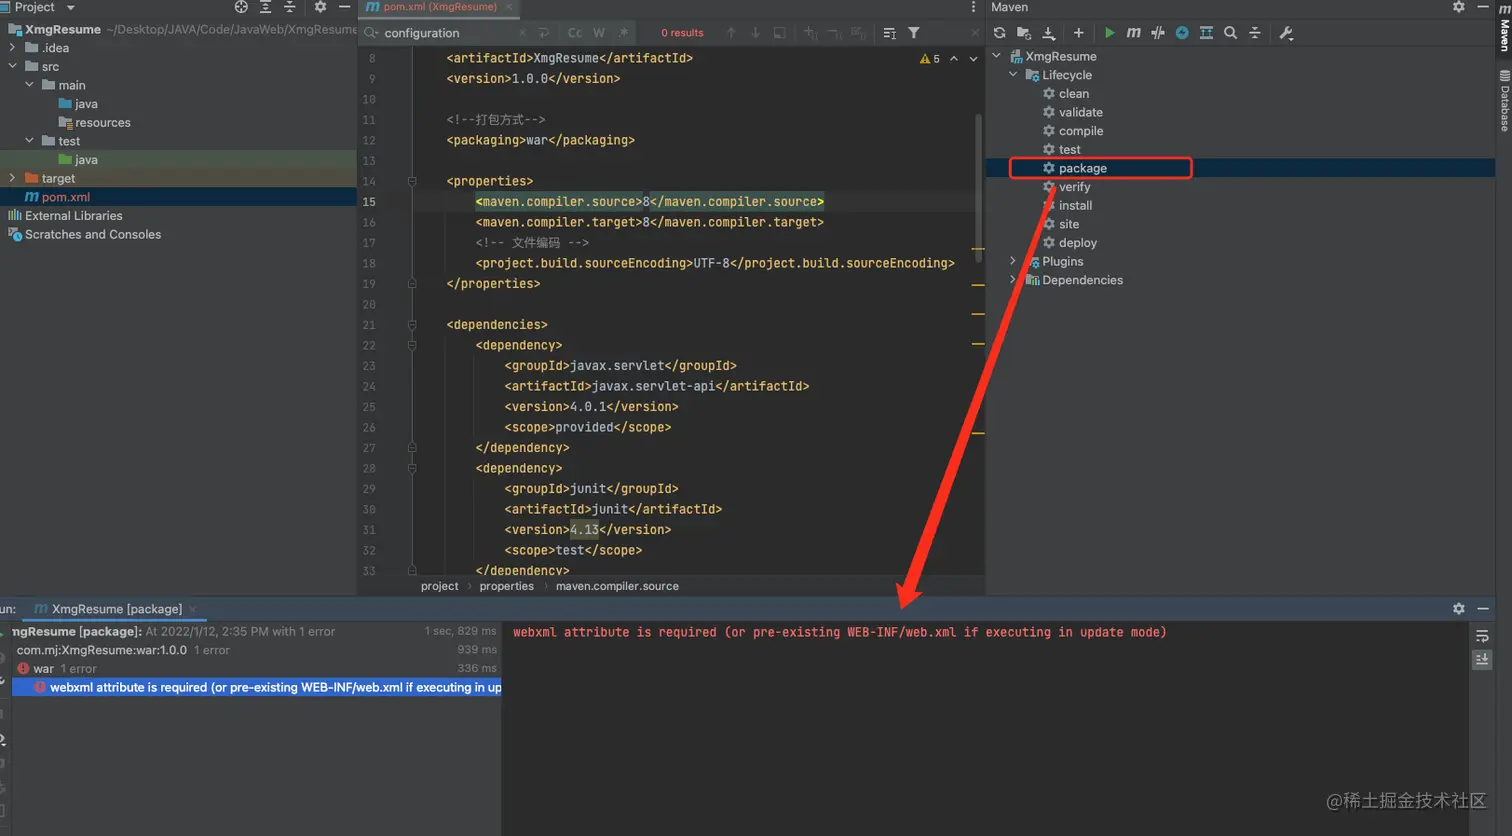Click the Reload All Maven Projects icon
1512x836 pixels.
(x=999, y=33)
